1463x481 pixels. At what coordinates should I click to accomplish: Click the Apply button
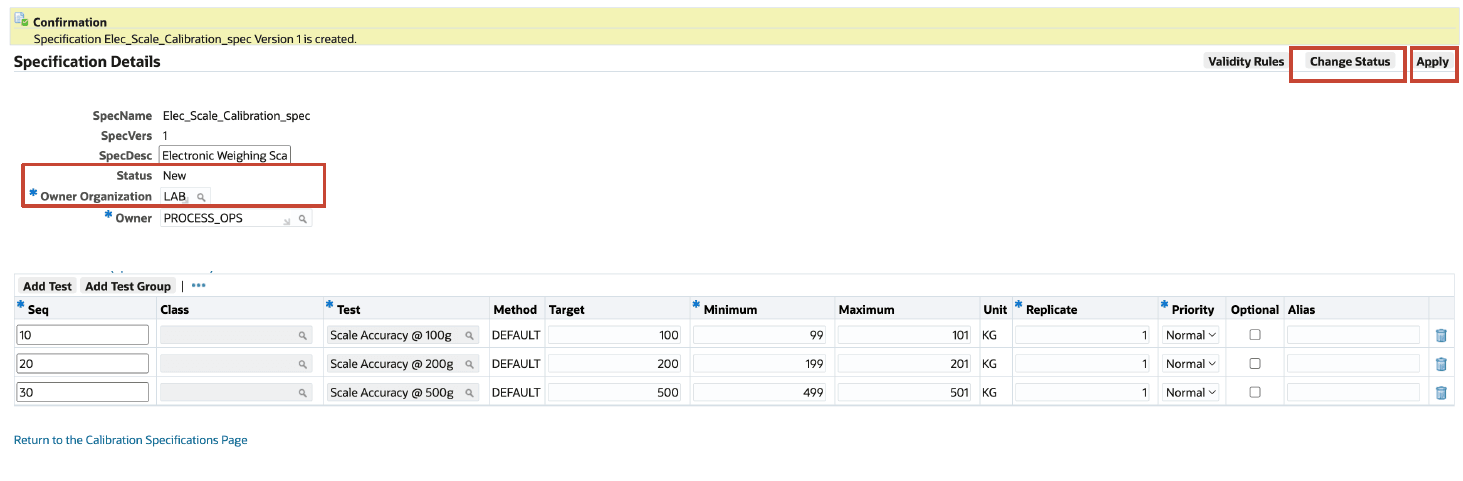pyautogui.click(x=1432, y=62)
